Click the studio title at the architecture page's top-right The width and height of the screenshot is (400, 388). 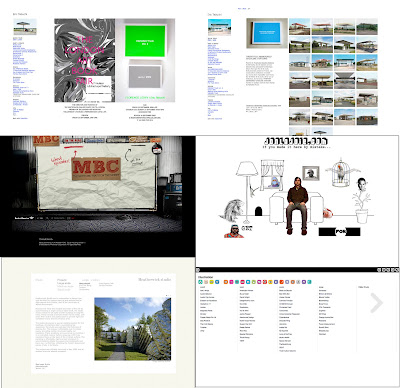pos(155,279)
